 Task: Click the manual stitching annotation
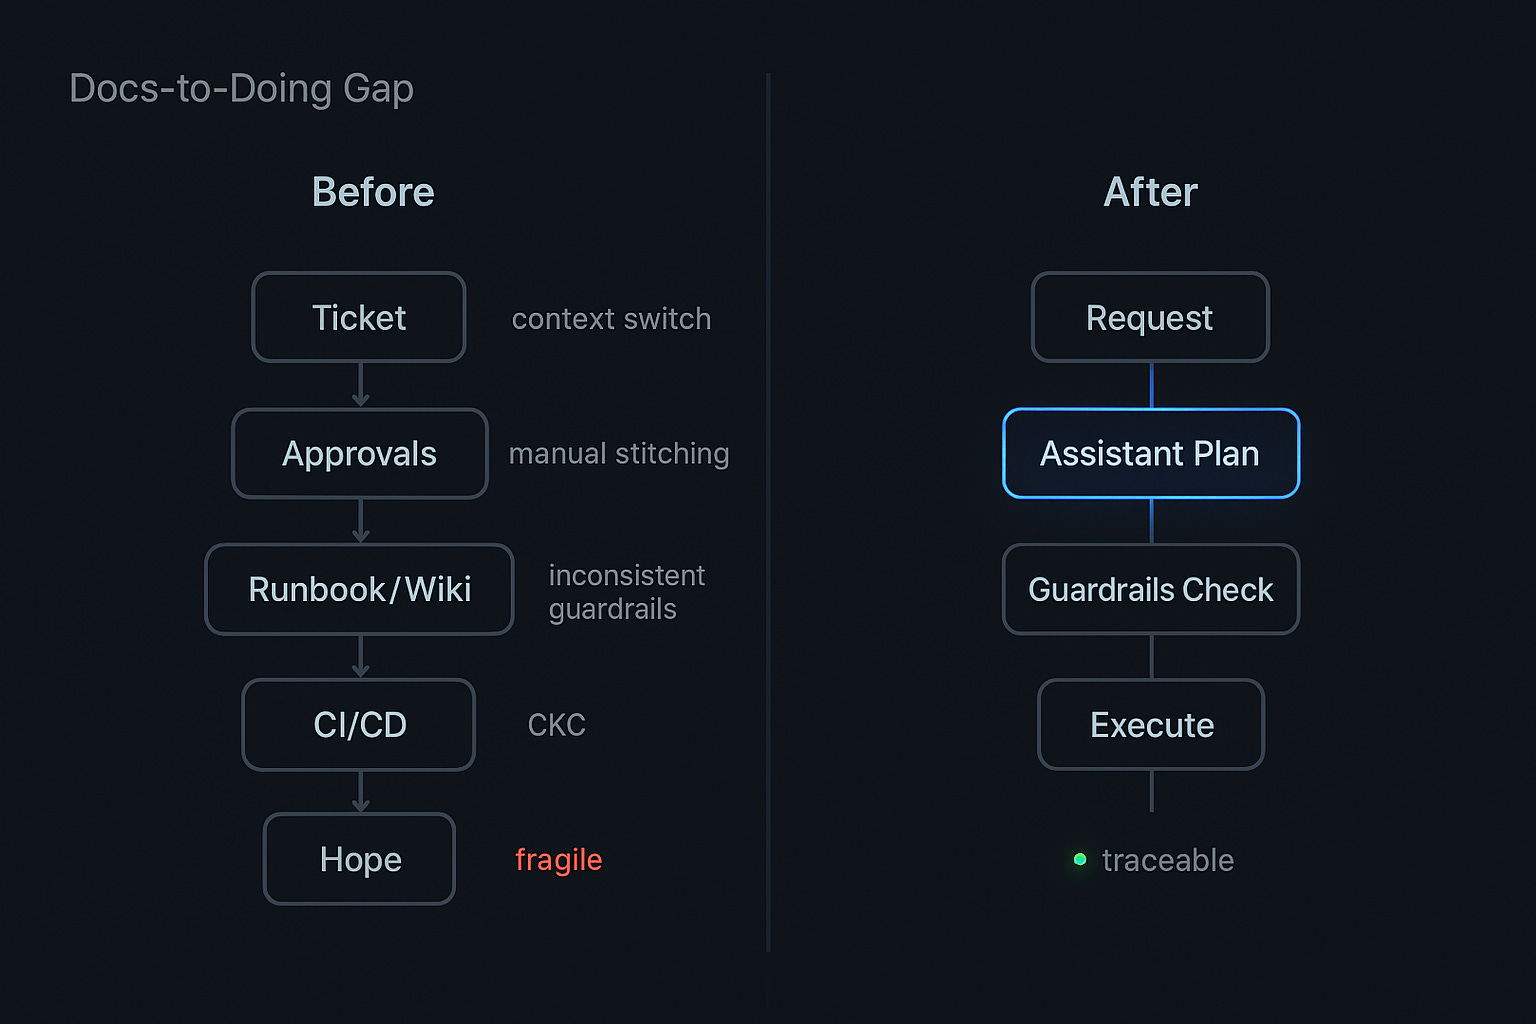619,454
